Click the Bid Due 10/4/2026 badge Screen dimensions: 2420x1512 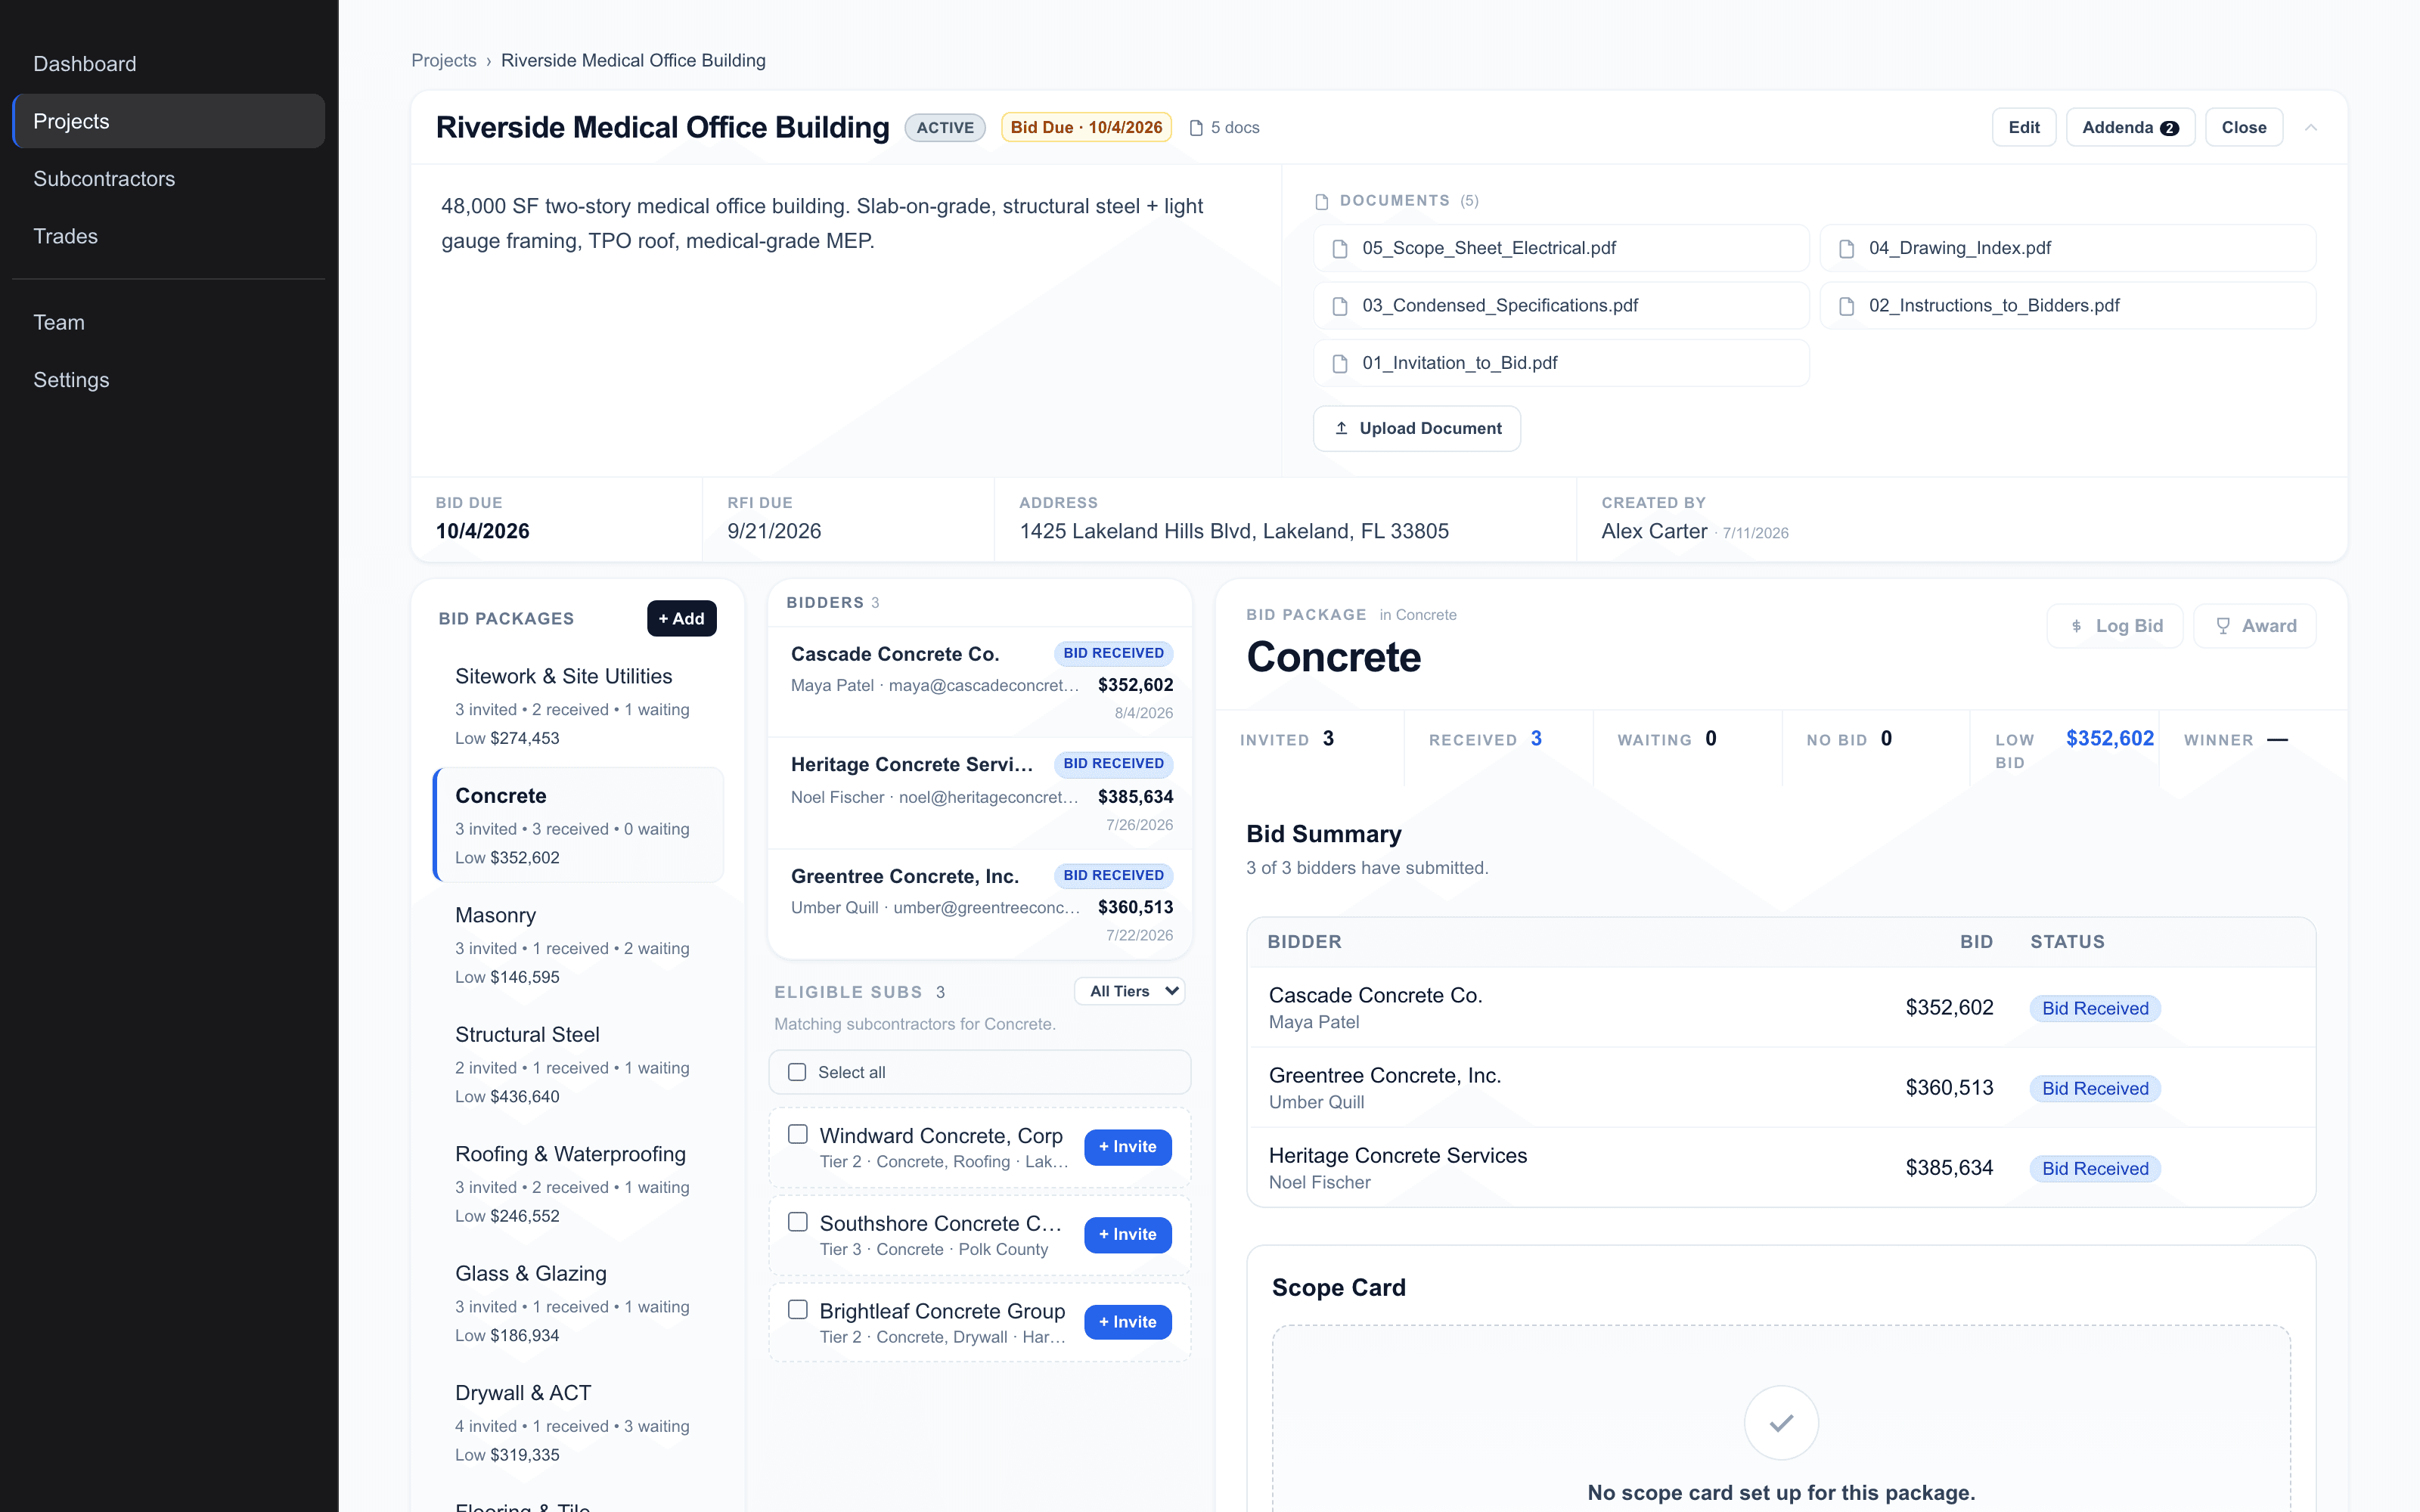point(1086,128)
